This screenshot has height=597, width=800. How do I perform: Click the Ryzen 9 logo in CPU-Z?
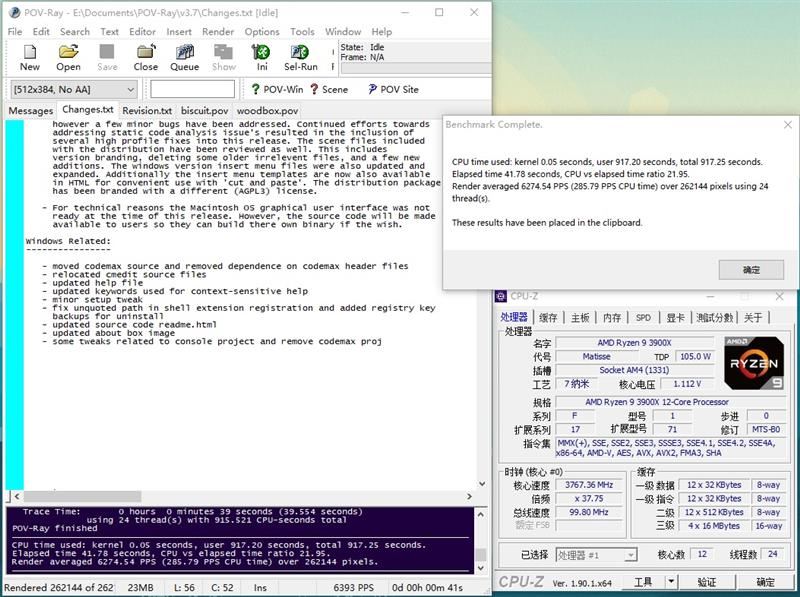tap(754, 363)
